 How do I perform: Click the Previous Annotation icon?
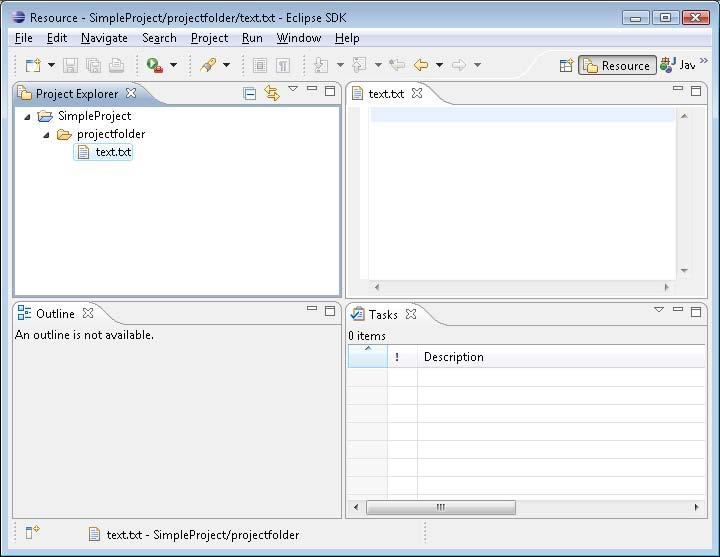coord(359,65)
